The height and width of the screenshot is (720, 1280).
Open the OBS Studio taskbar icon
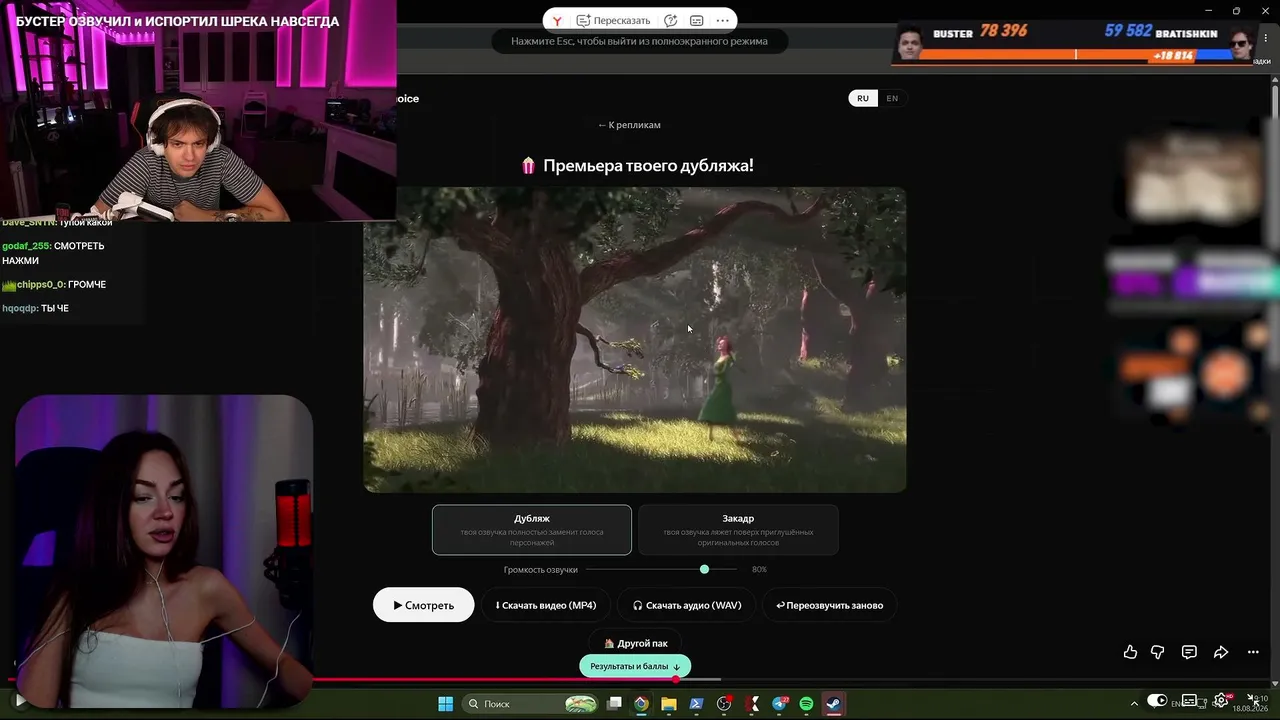pos(724,704)
